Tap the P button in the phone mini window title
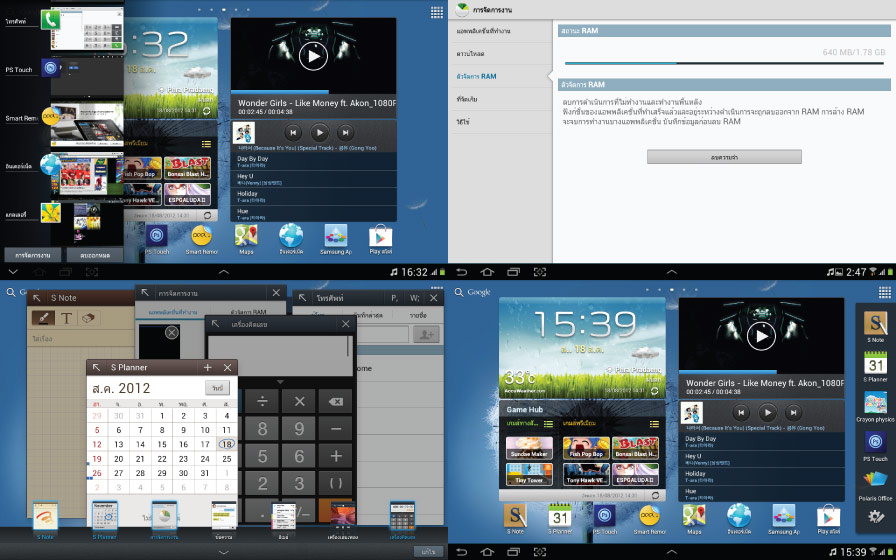Image resolution: width=896 pixels, height=560 pixels. [x=394, y=298]
